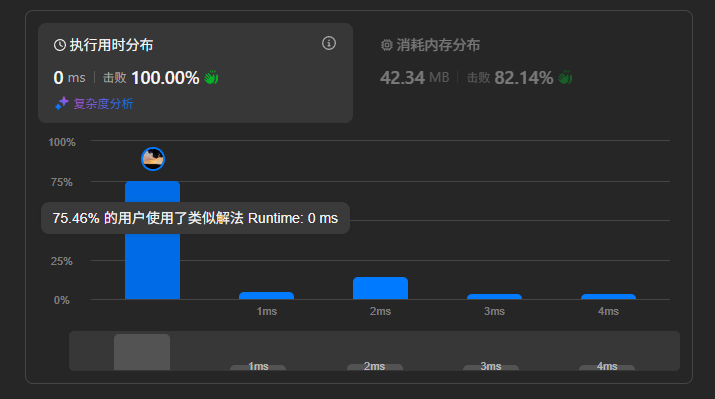Click the 4ms bar in the chart
715x399 pixels.
[x=608, y=297]
